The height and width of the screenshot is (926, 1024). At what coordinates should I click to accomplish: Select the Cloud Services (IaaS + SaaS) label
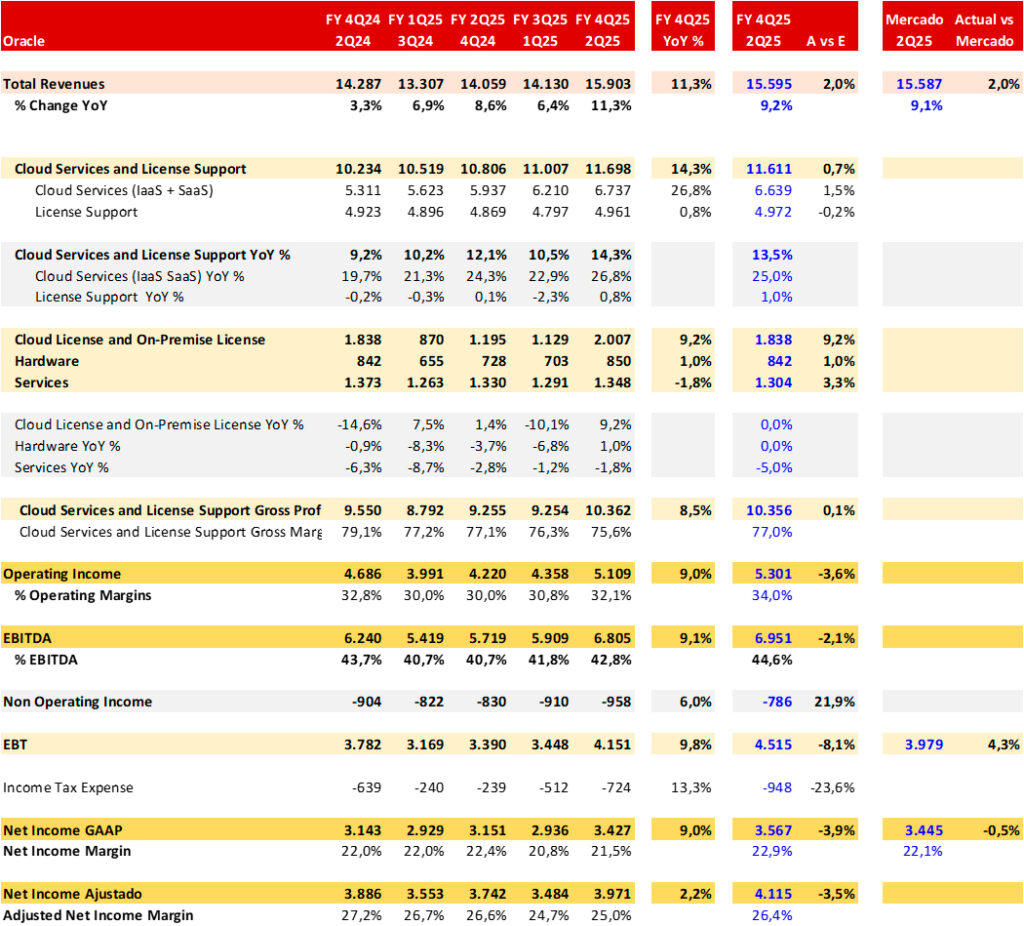124,190
